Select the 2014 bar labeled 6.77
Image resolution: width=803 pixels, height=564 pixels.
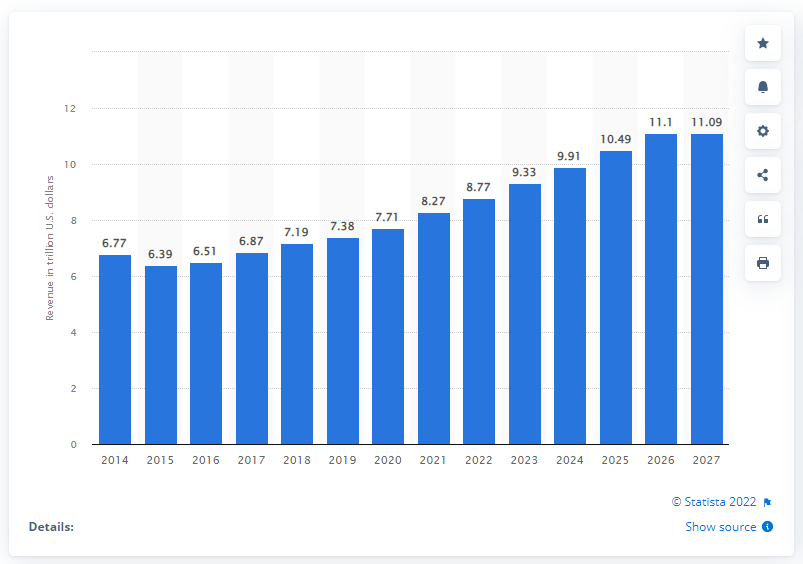[115, 349]
